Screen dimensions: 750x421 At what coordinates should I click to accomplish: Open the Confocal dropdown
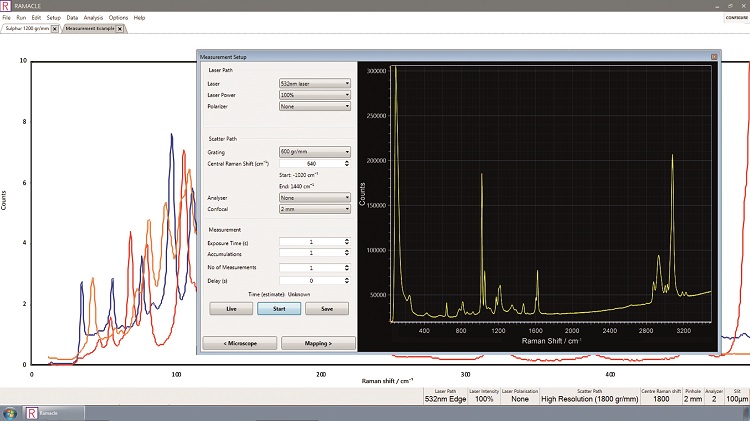pos(315,209)
